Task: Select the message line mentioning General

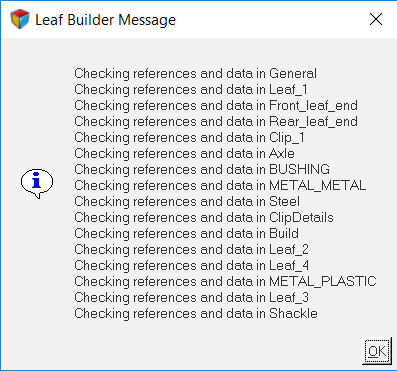Action: tap(195, 73)
